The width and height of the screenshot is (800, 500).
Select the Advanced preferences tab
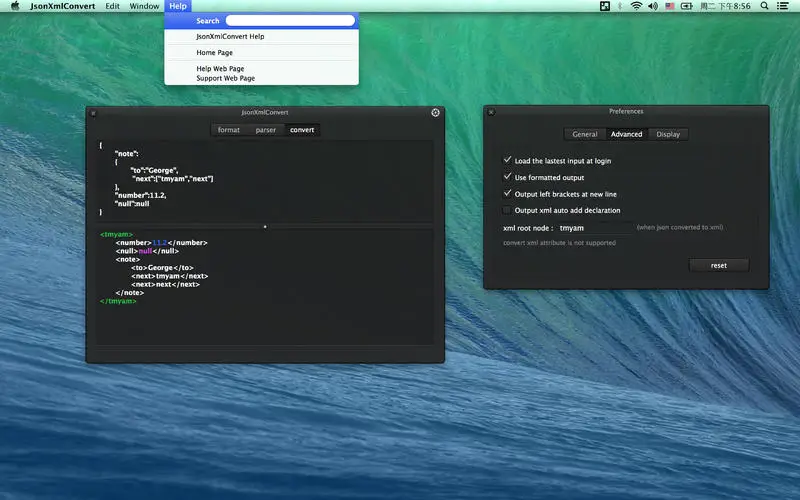(627, 134)
